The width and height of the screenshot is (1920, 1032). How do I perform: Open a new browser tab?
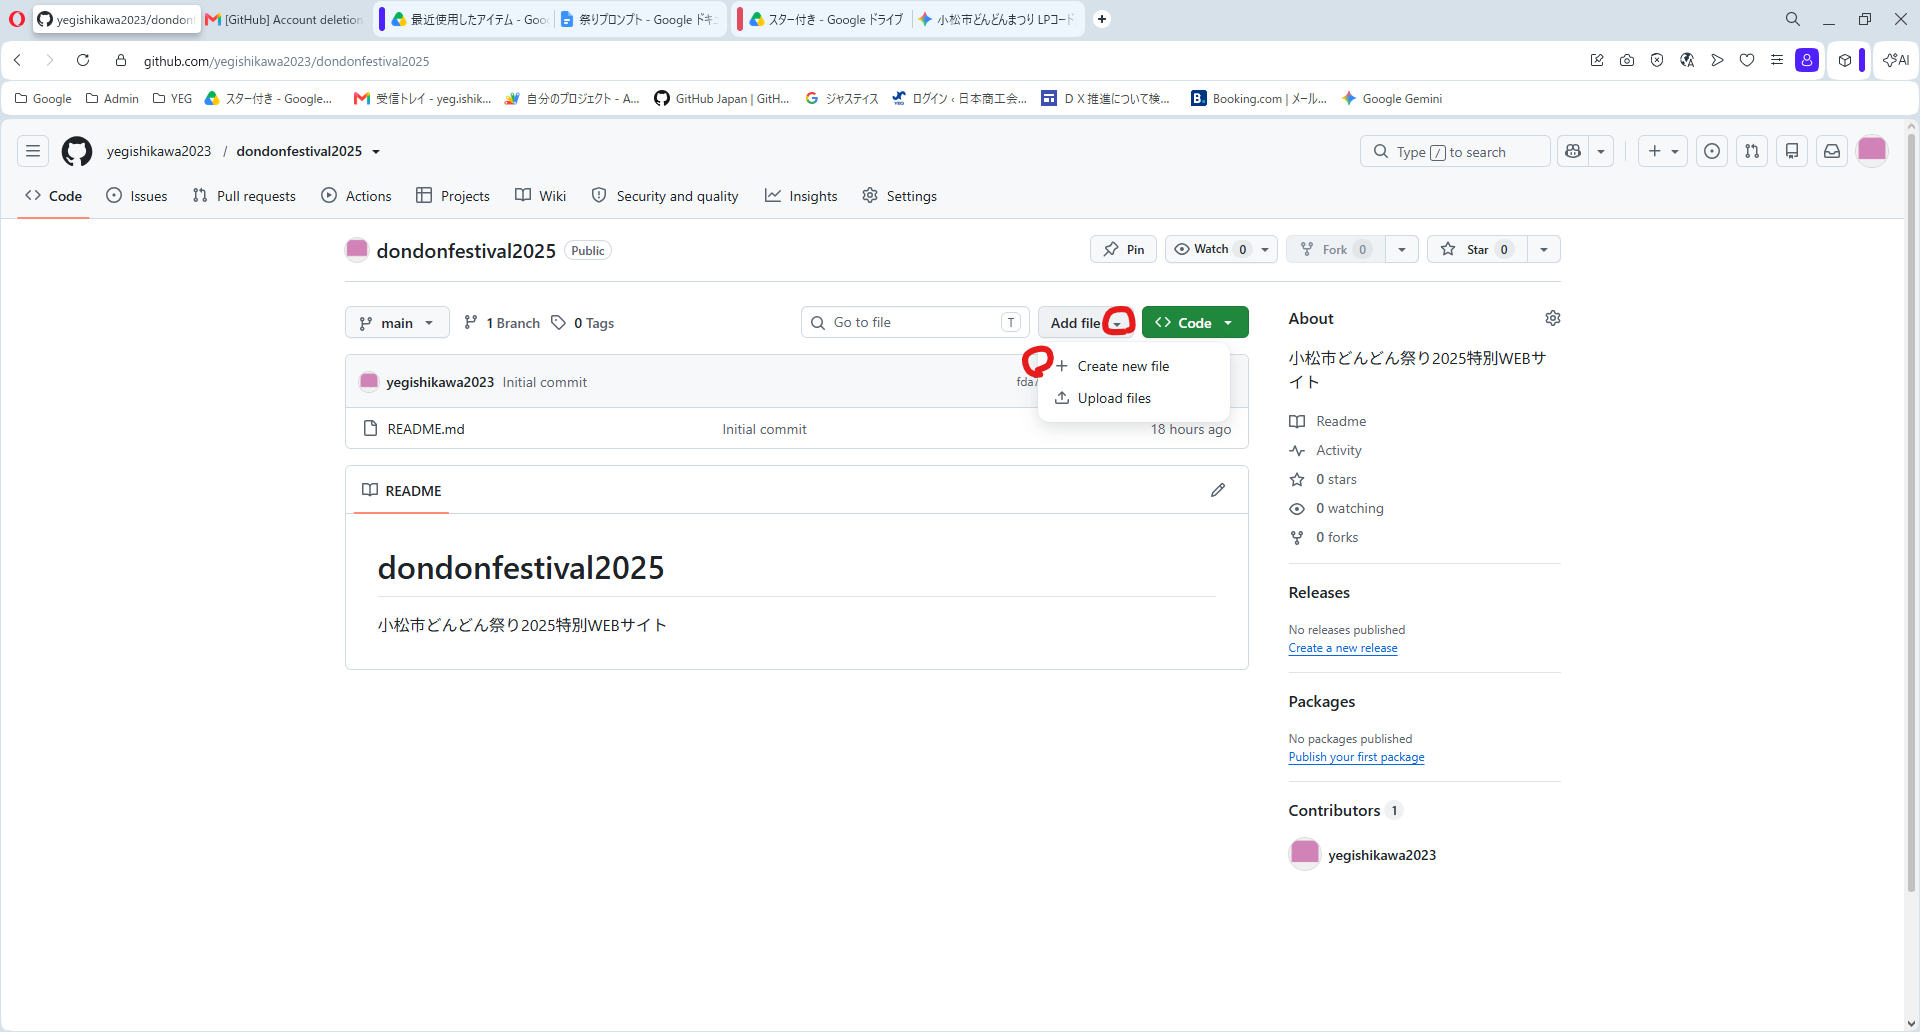[x=1102, y=19]
